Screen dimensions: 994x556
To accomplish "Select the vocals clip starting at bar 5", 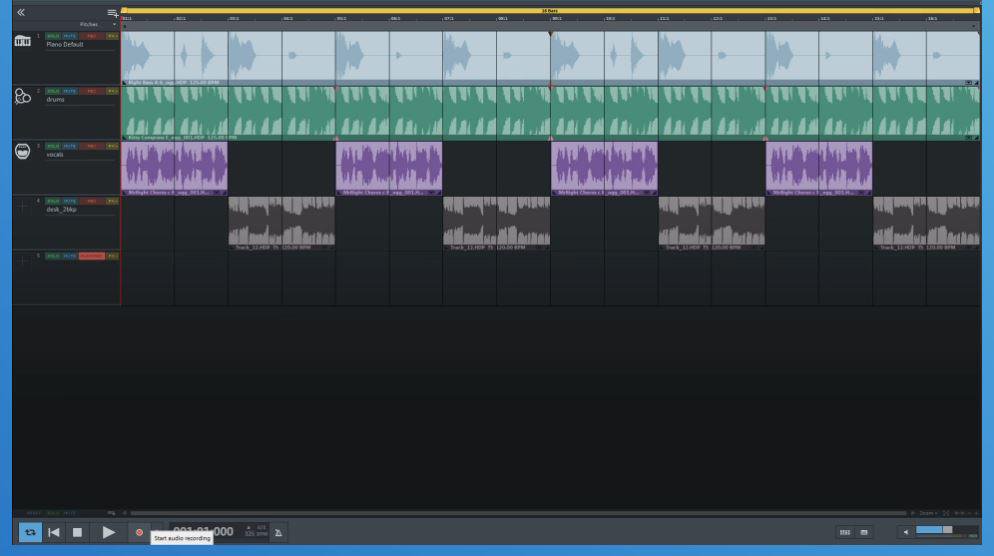I will coord(389,168).
